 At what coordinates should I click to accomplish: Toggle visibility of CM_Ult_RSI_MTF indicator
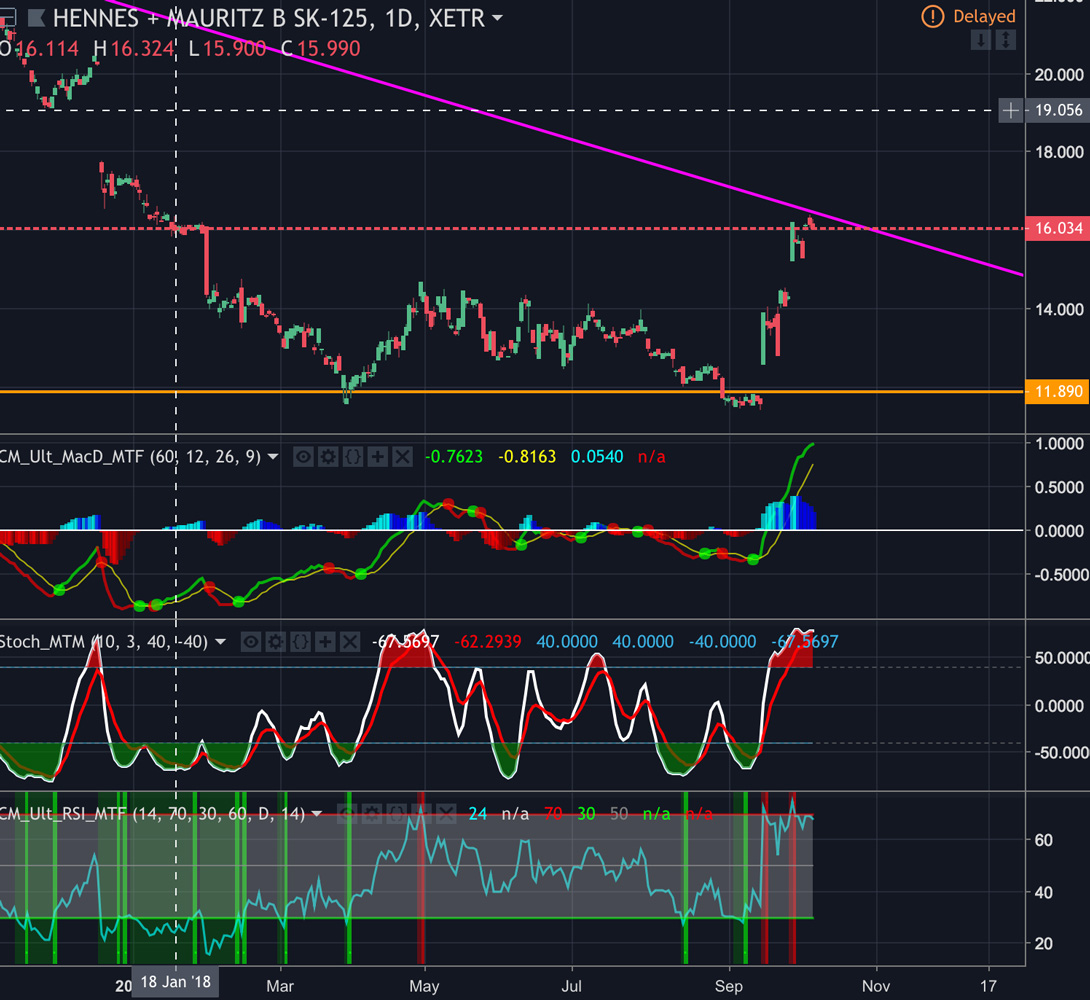tap(347, 814)
